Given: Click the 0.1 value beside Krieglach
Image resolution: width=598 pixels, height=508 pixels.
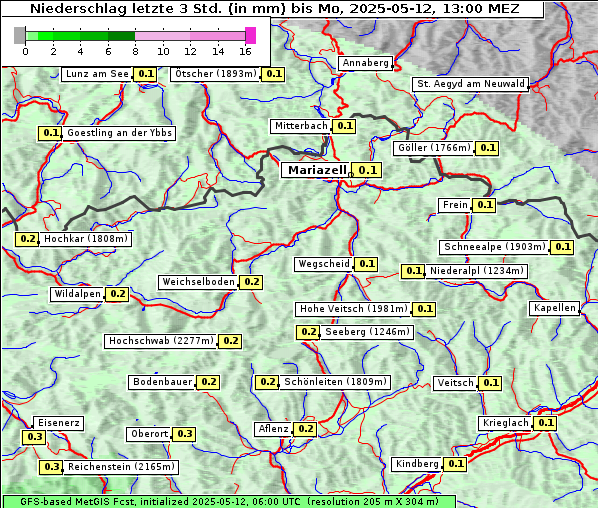Looking at the screenshot, I should (546, 423).
